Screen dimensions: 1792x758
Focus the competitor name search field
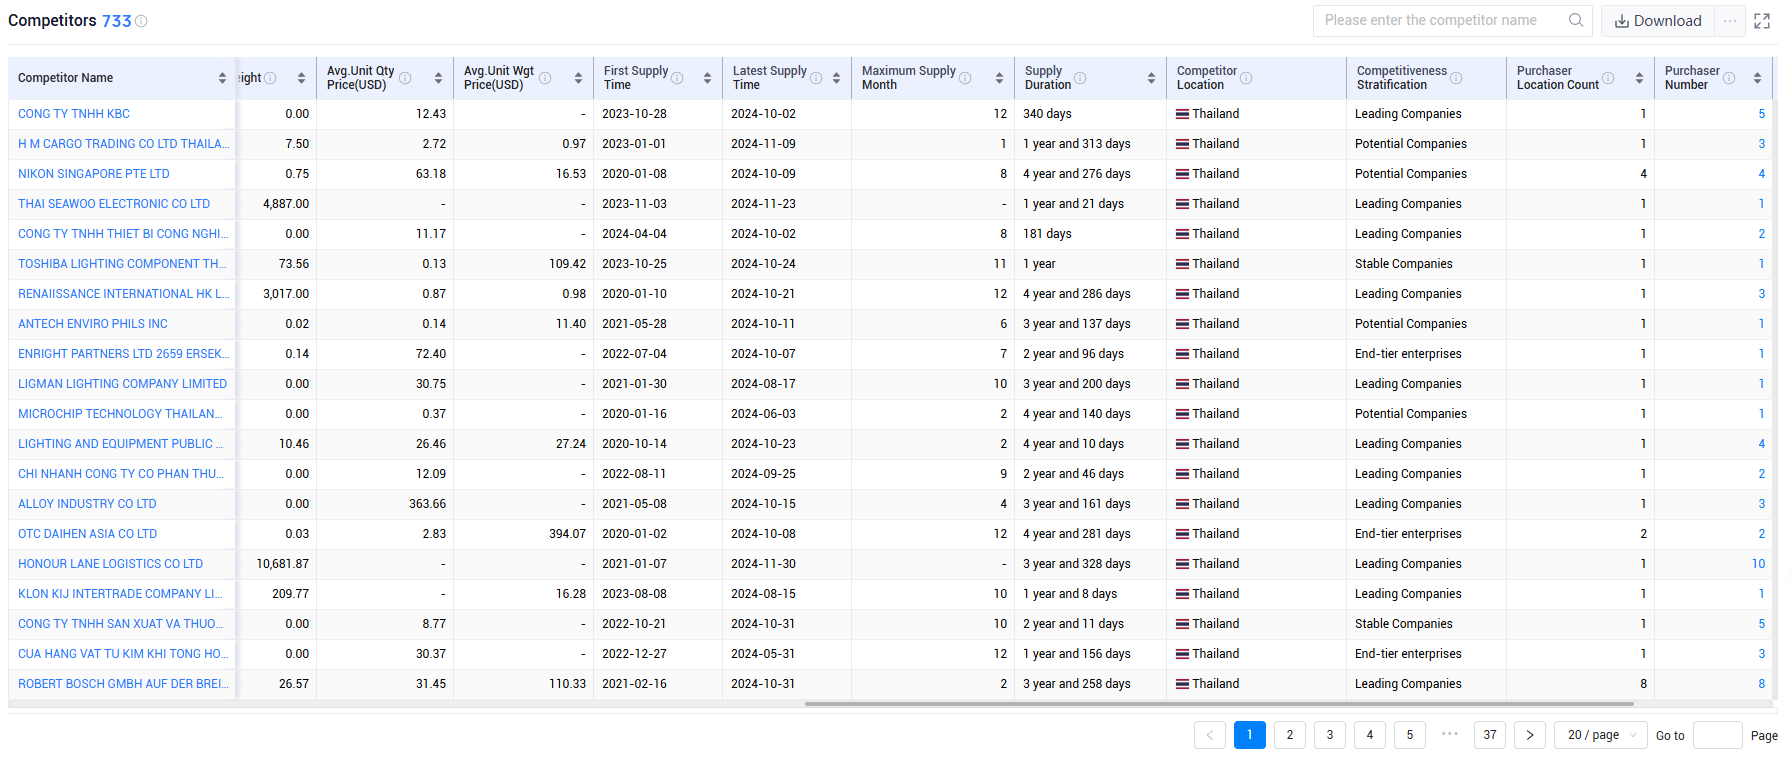point(1440,20)
